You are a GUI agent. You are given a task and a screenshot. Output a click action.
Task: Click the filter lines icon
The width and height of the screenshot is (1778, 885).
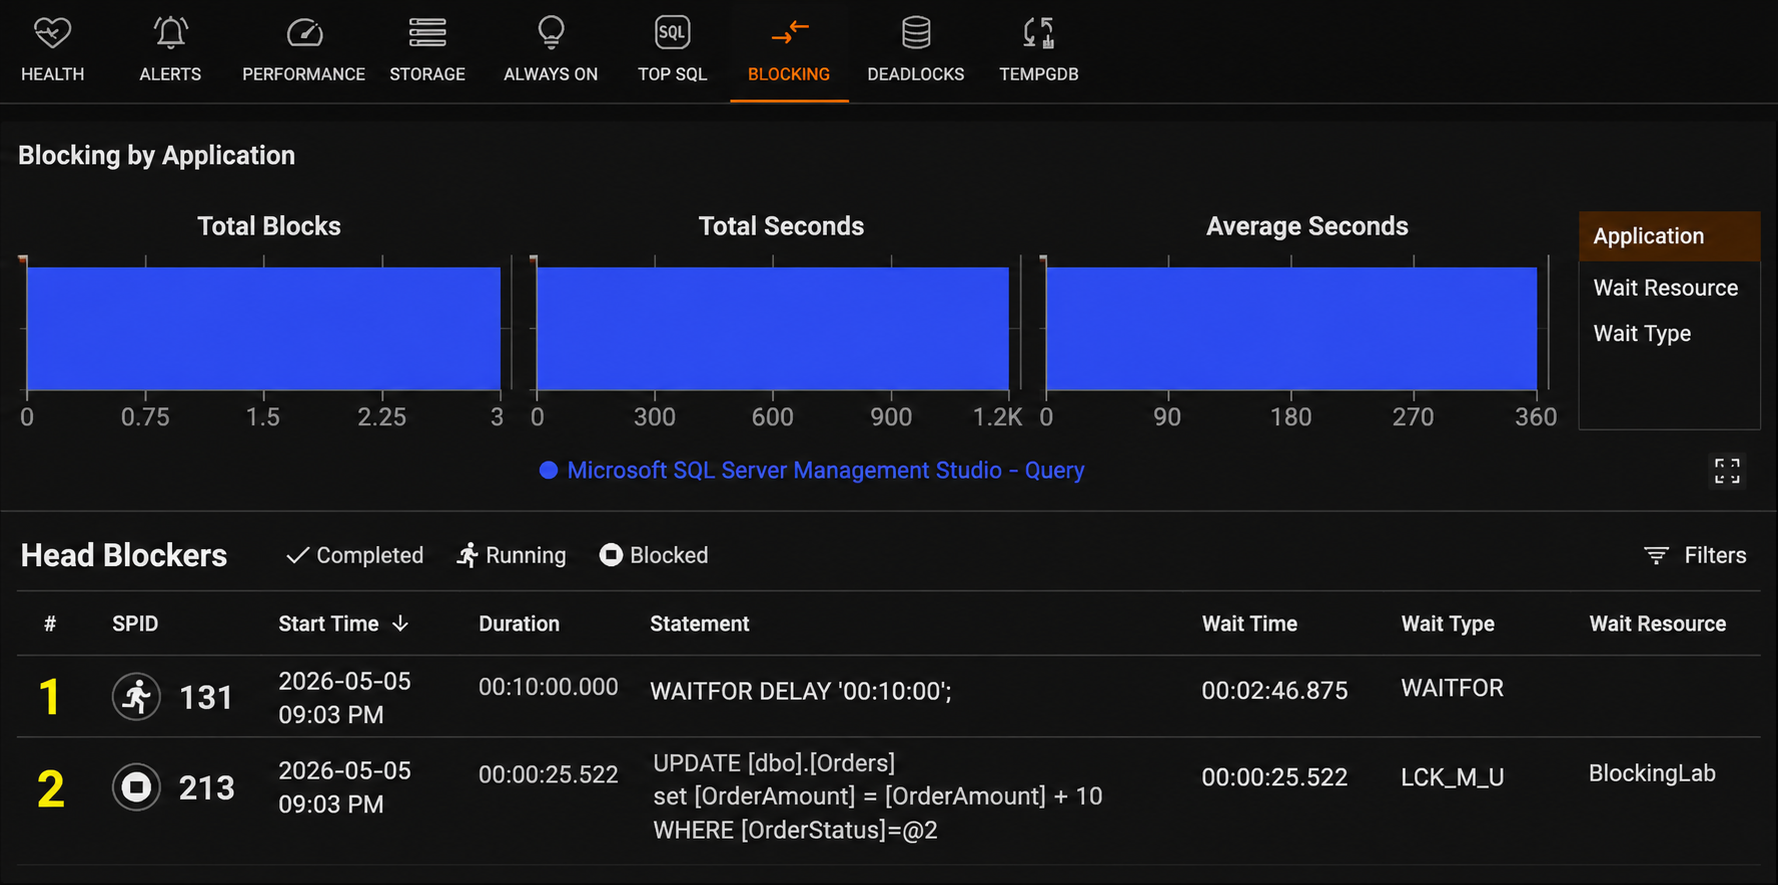tap(1656, 555)
